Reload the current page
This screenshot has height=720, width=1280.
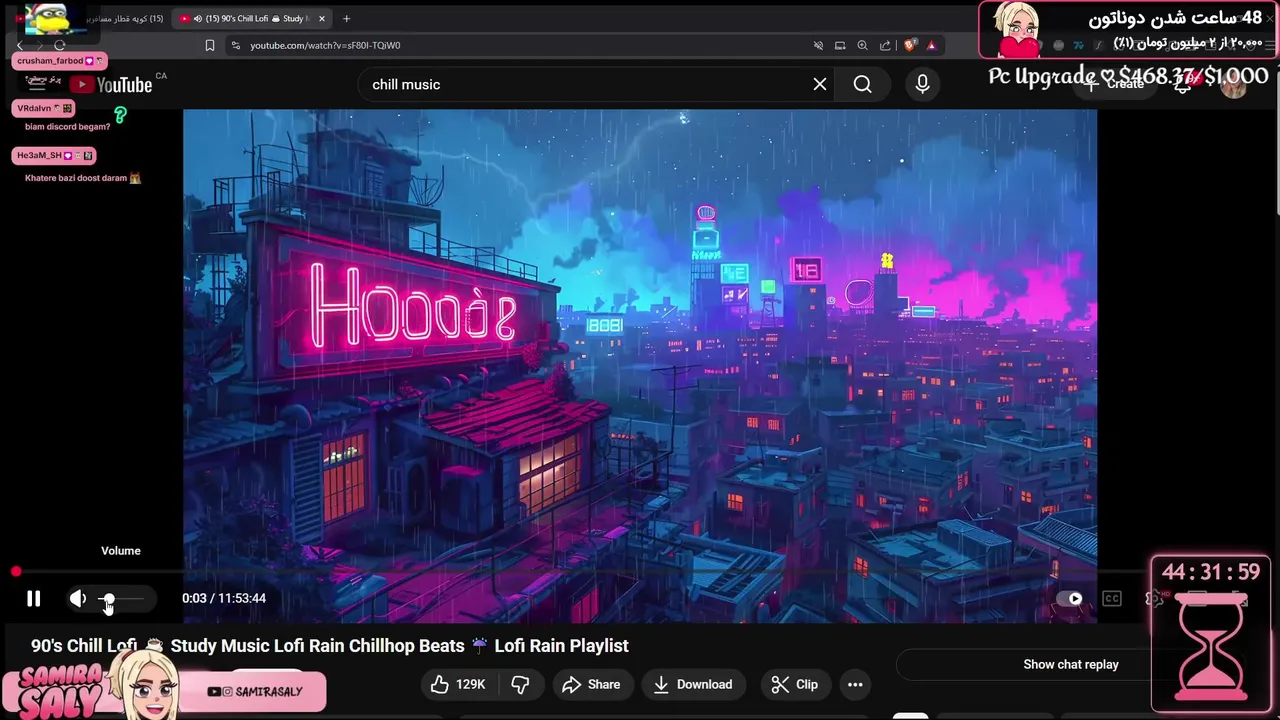(x=60, y=45)
